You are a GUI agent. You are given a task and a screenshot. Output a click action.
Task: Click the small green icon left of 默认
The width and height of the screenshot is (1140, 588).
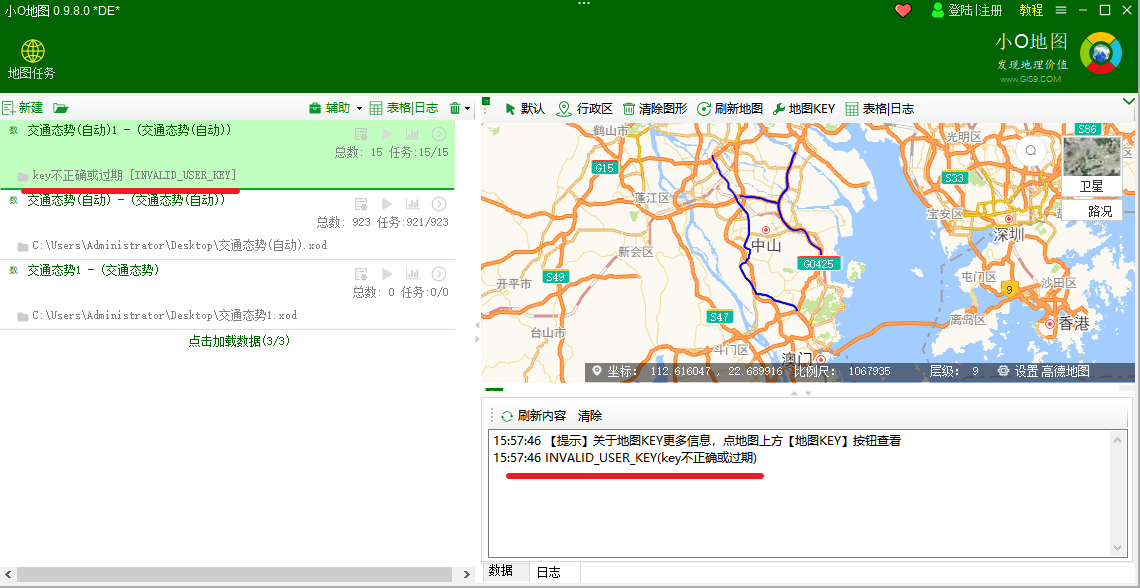pos(486,102)
